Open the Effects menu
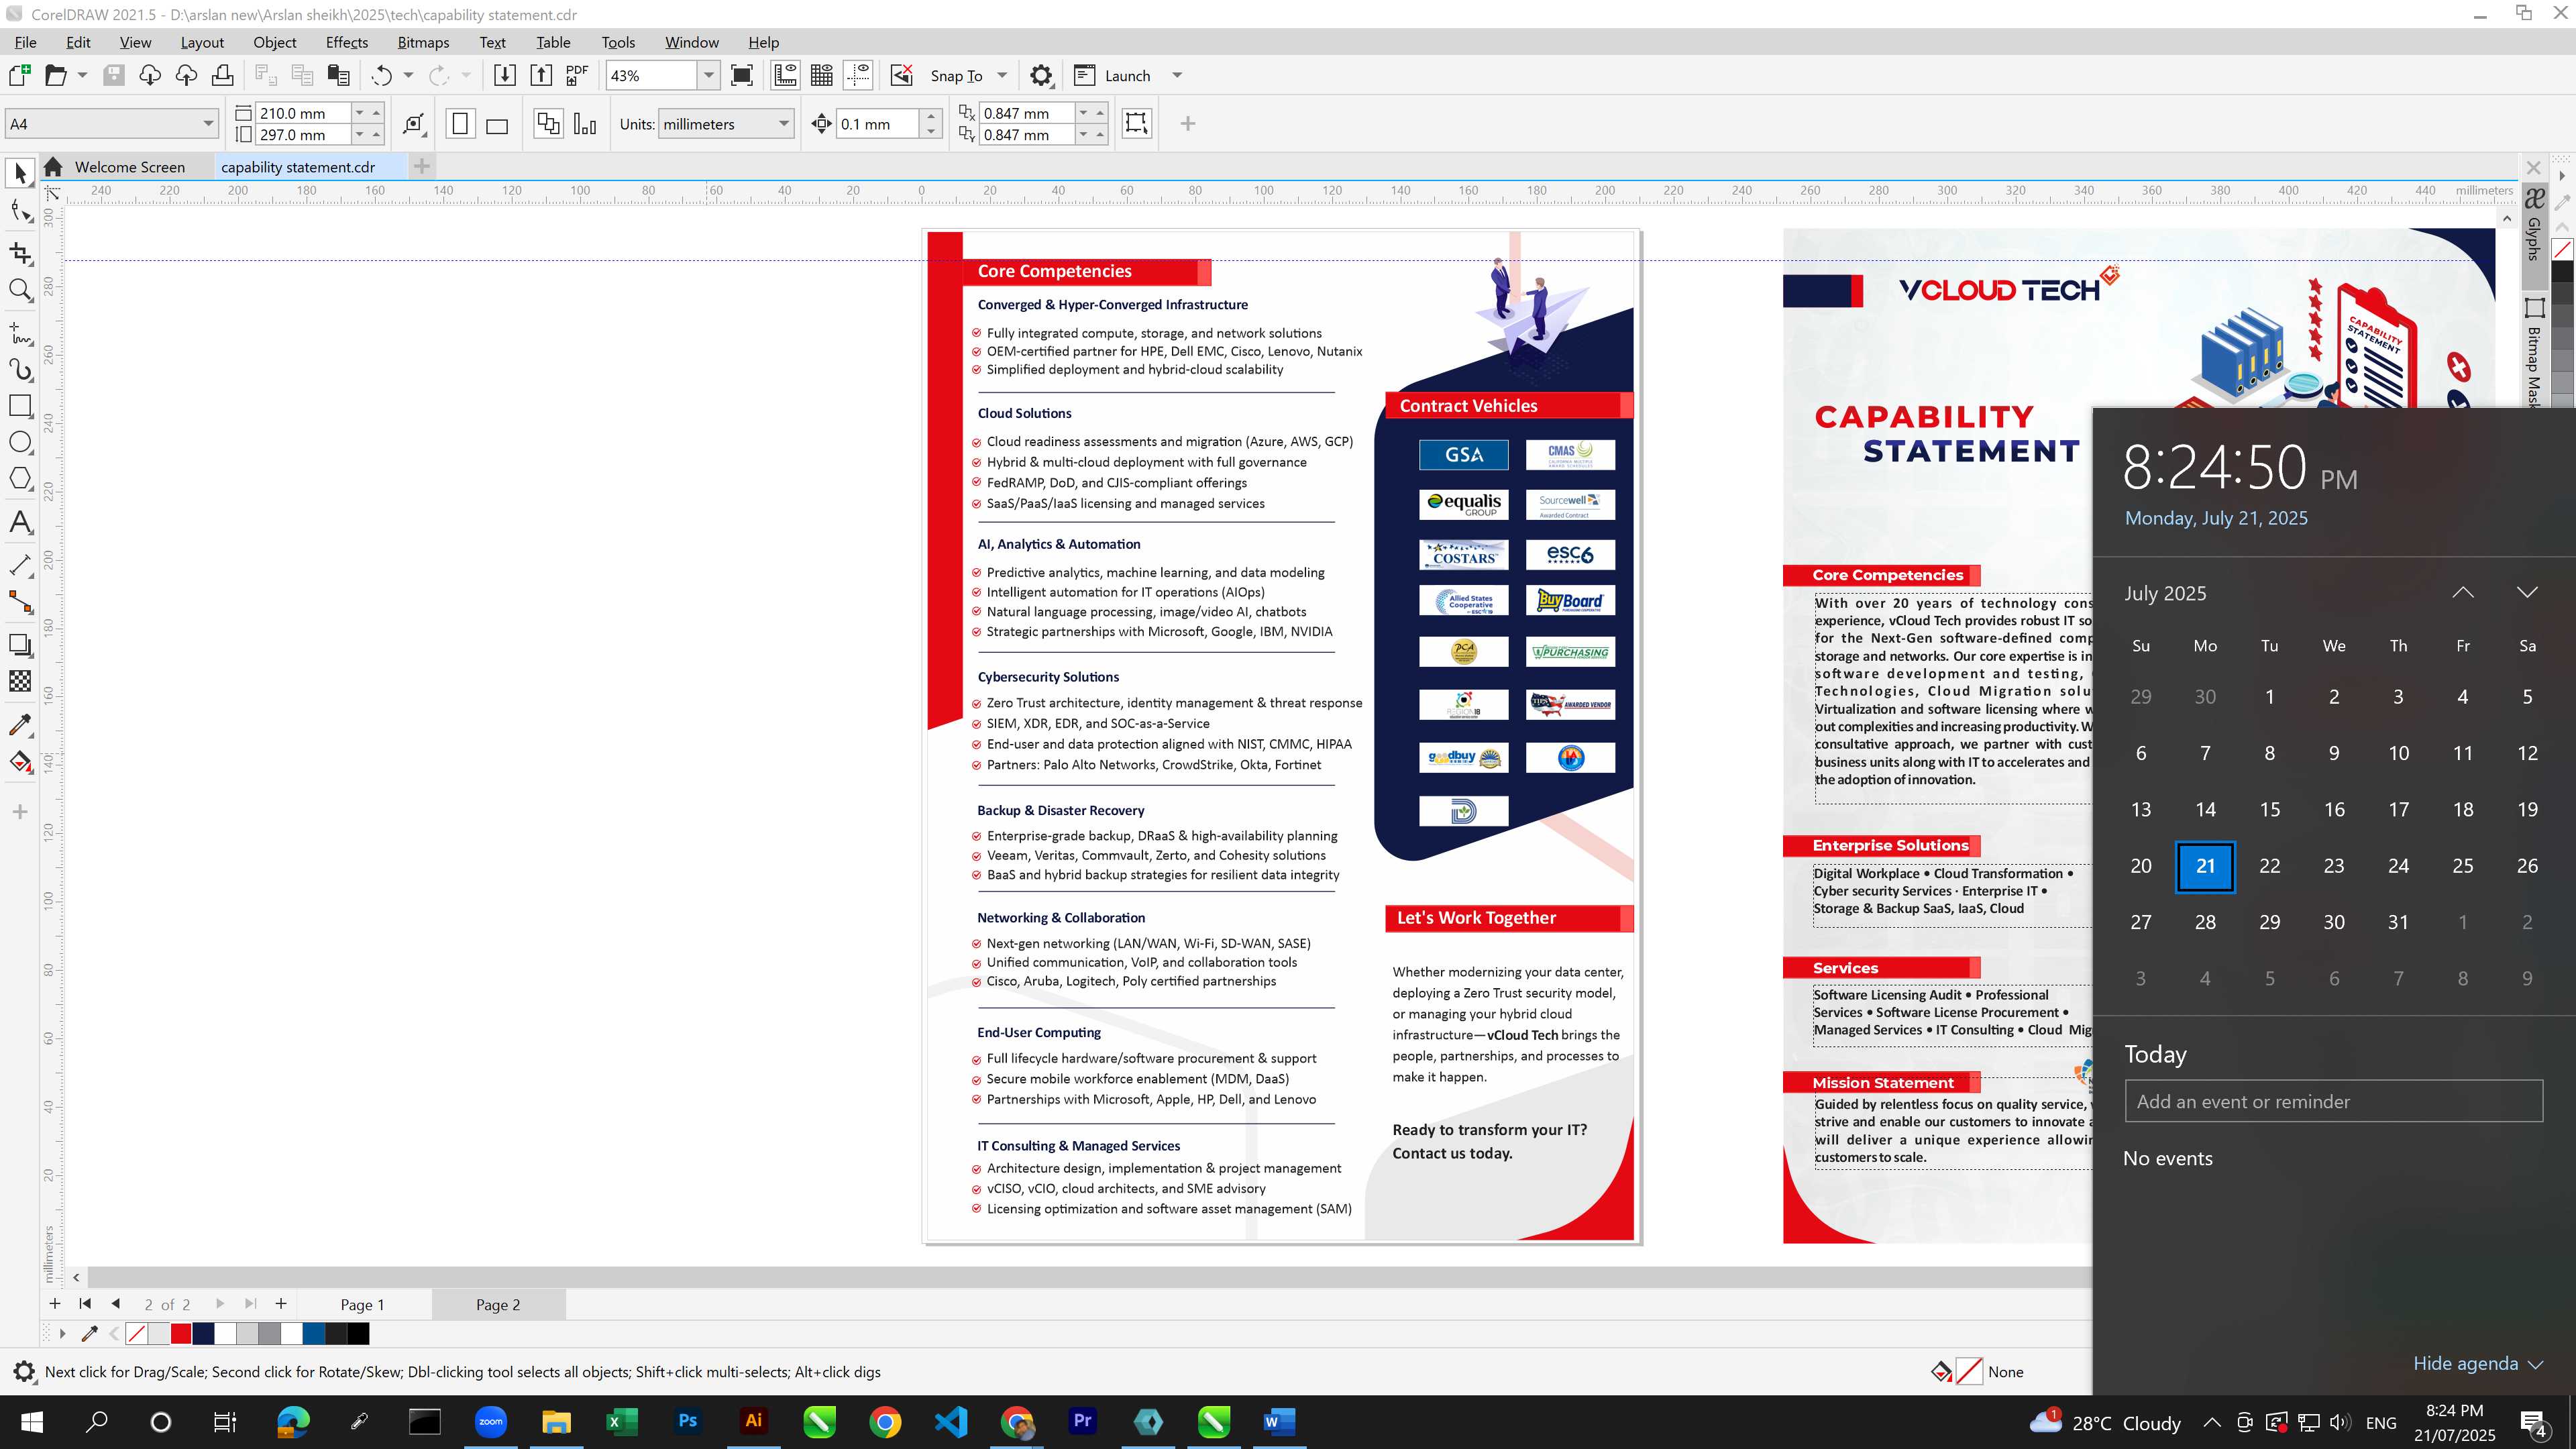Image resolution: width=2576 pixels, height=1449 pixels. 346,42
